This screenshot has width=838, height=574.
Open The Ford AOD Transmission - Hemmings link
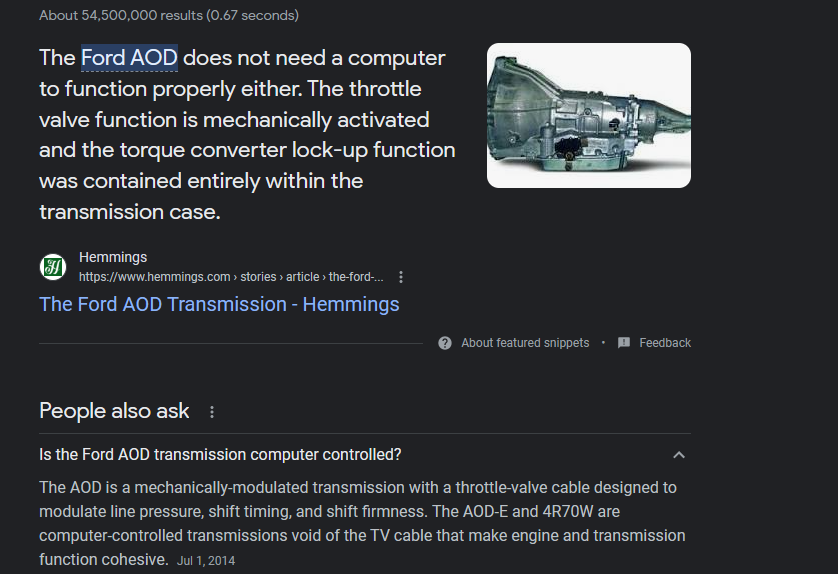(x=219, y=304)
